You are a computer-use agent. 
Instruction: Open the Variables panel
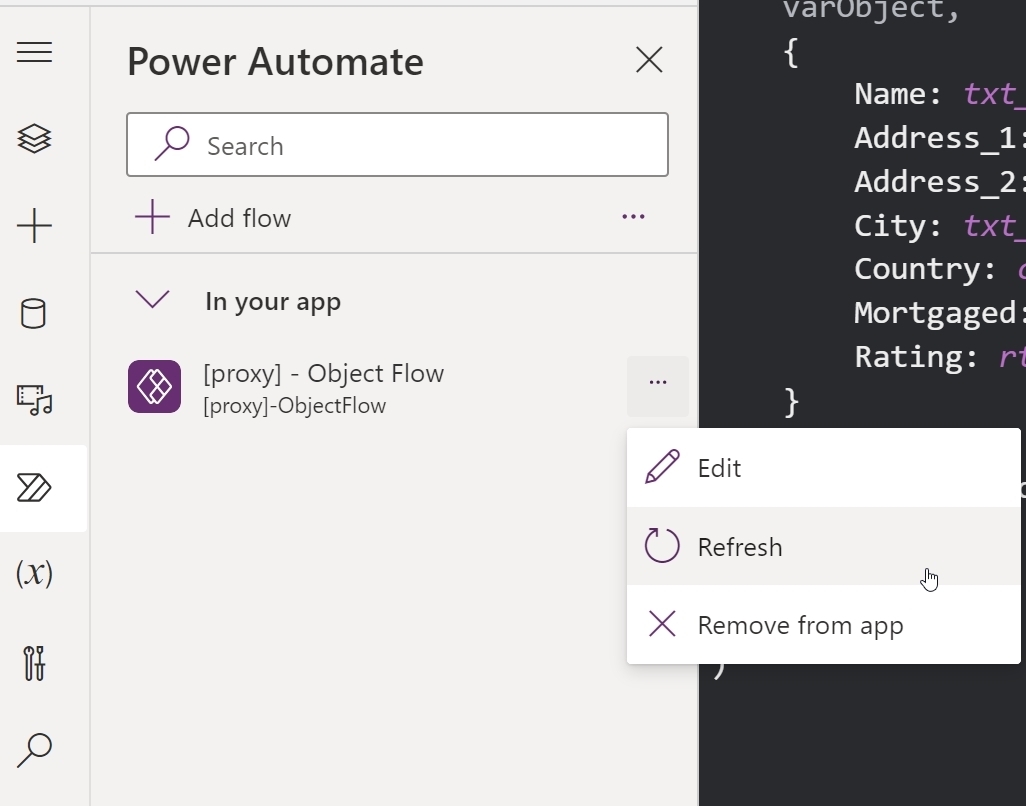click(x=34, y=573)
